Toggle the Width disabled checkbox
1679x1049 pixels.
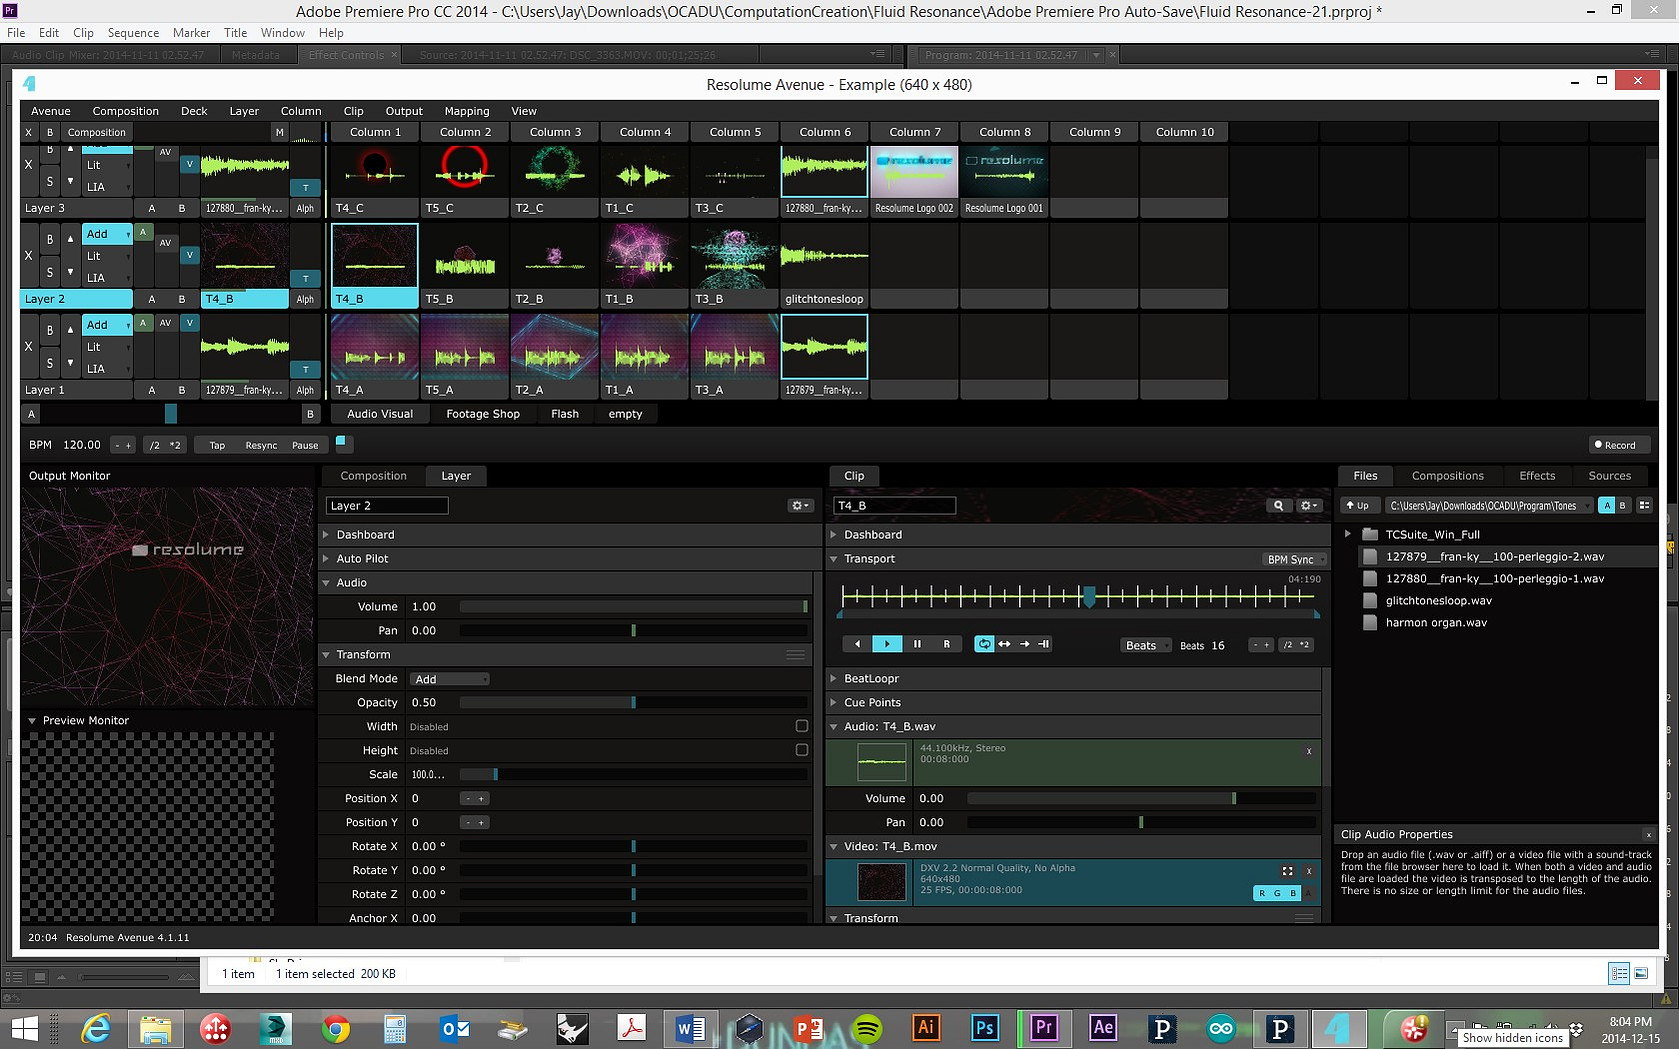pyautogui.click(x=801, y=726)
